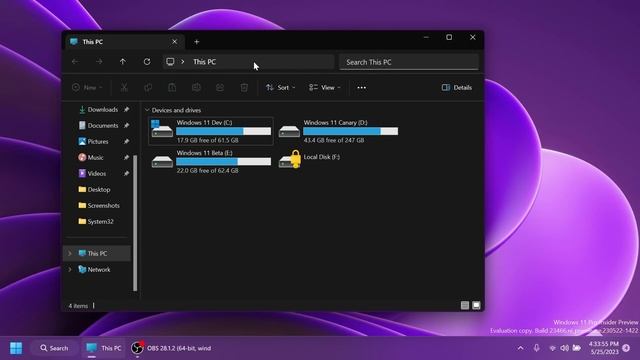The image size is (640, 360).
Task: Unpin Videos using its pin icon
Action: (x=127, y=173)
